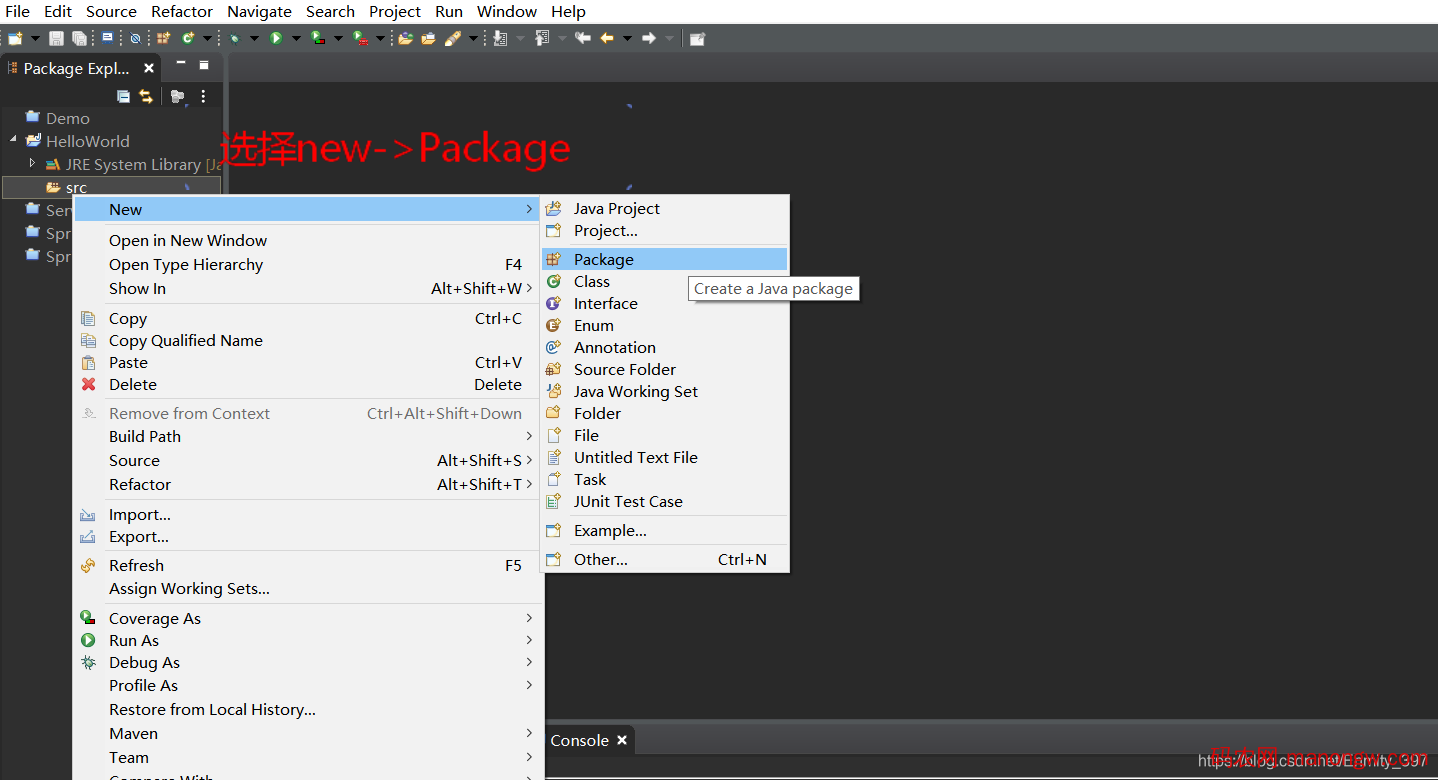Expand the JRE System Library node
Image resolution: width=1438 pixels, height=780 pixels.
[x=33, y=163]
